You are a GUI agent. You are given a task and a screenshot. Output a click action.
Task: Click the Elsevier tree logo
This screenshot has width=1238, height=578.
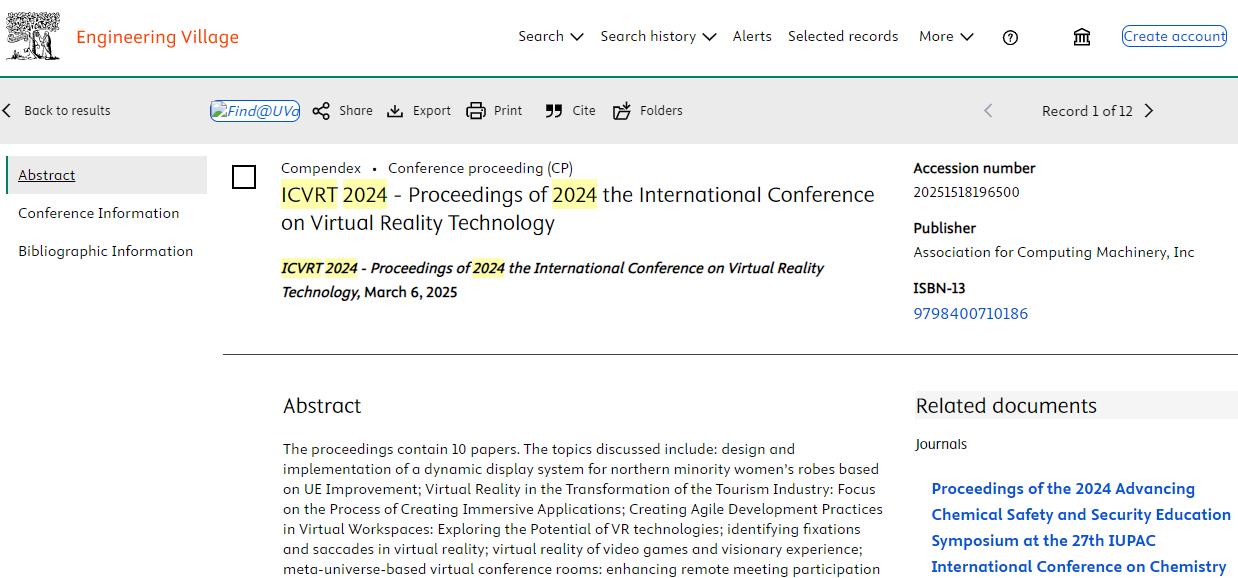[33, 37]
